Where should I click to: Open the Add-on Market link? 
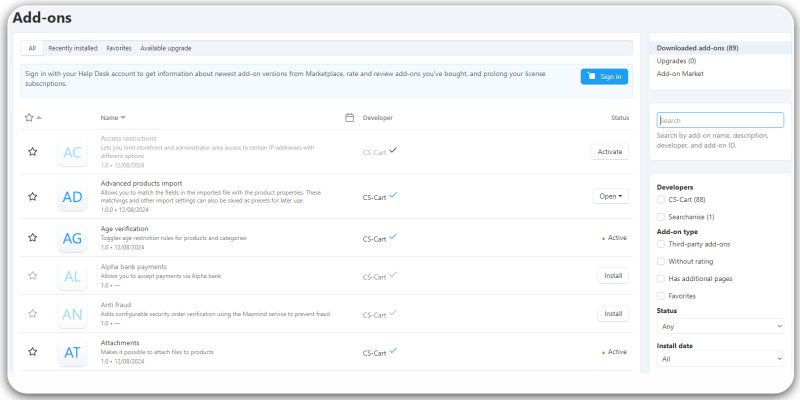679,74
